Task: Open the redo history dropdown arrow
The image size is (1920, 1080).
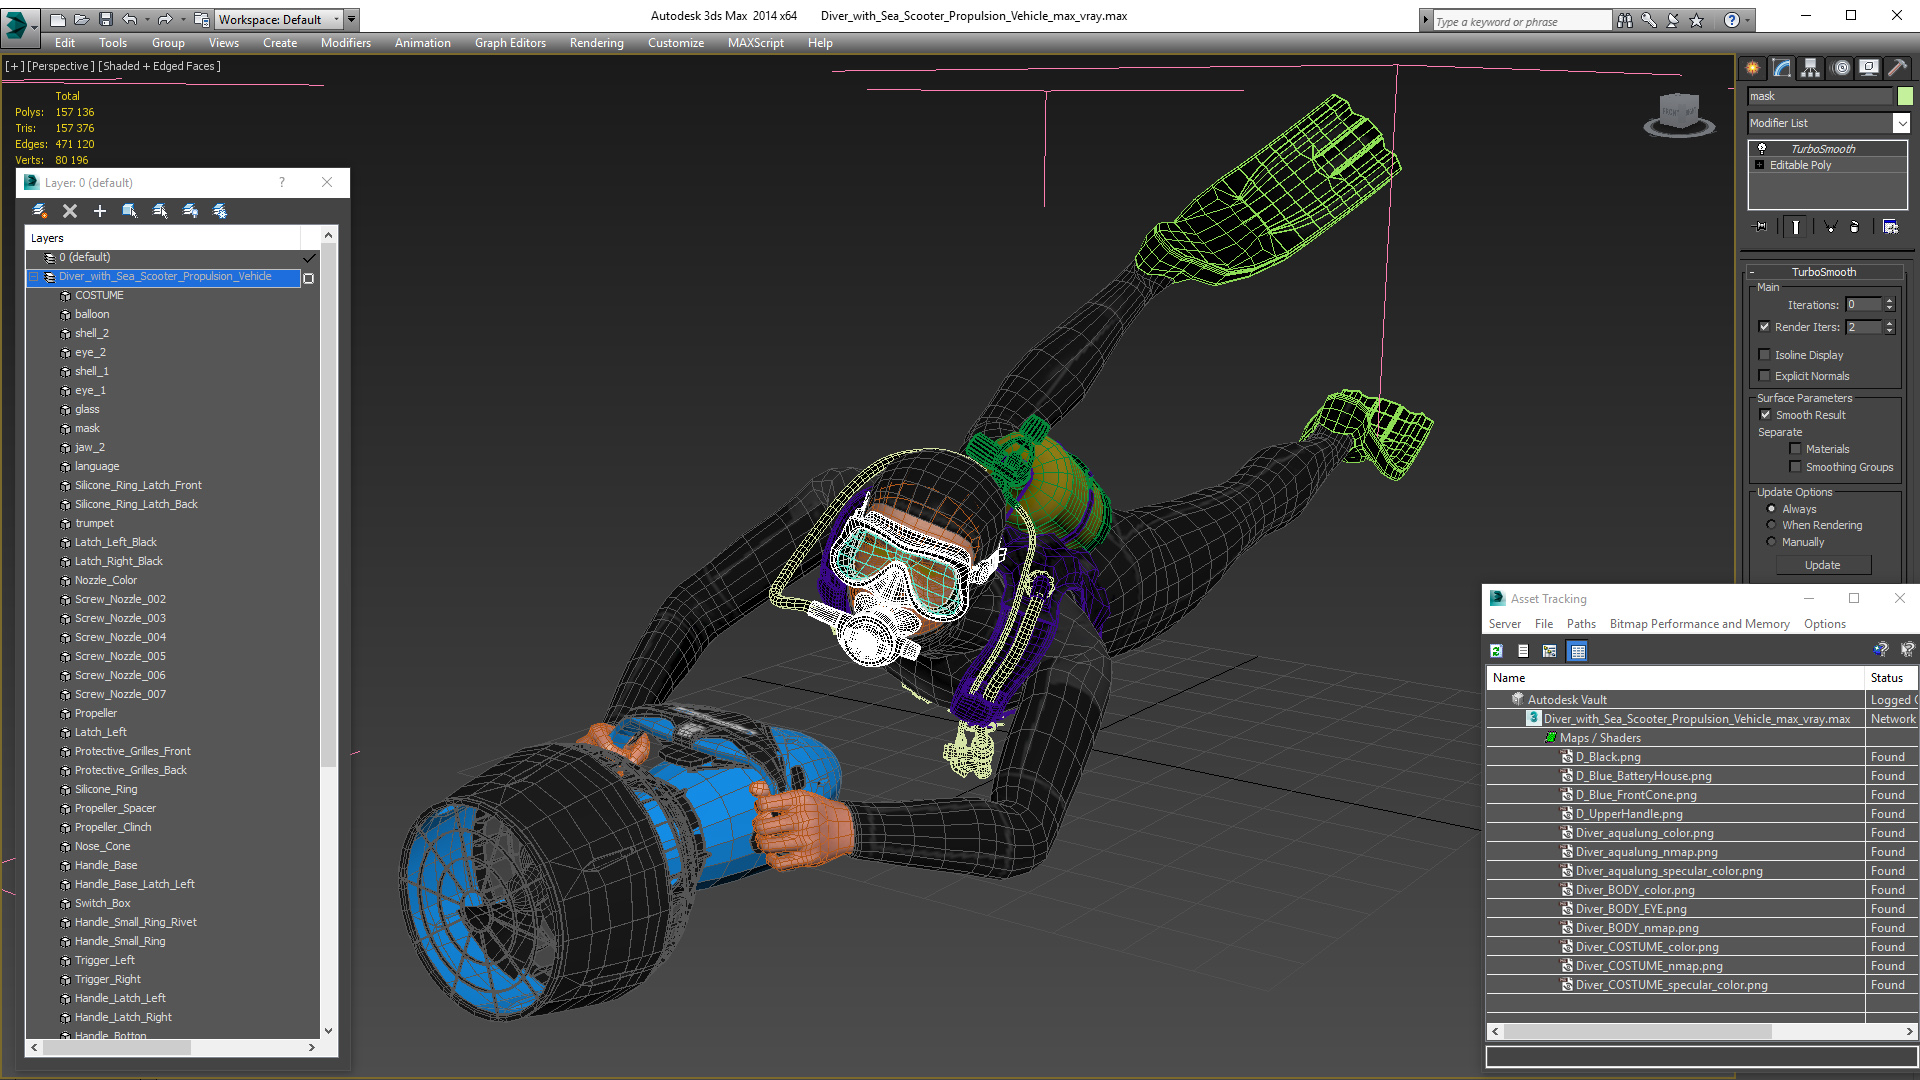Action: pyautogui.click(x=182, y=19)
